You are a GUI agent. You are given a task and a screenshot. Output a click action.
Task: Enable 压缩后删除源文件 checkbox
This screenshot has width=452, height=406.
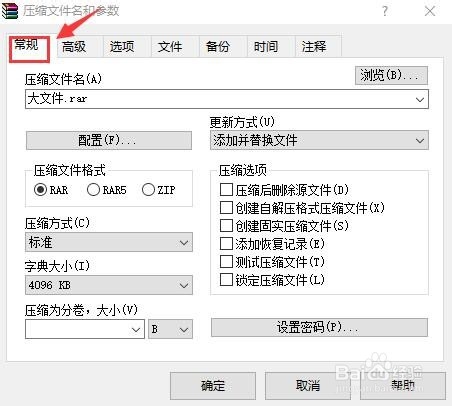[x=226, y=190]
